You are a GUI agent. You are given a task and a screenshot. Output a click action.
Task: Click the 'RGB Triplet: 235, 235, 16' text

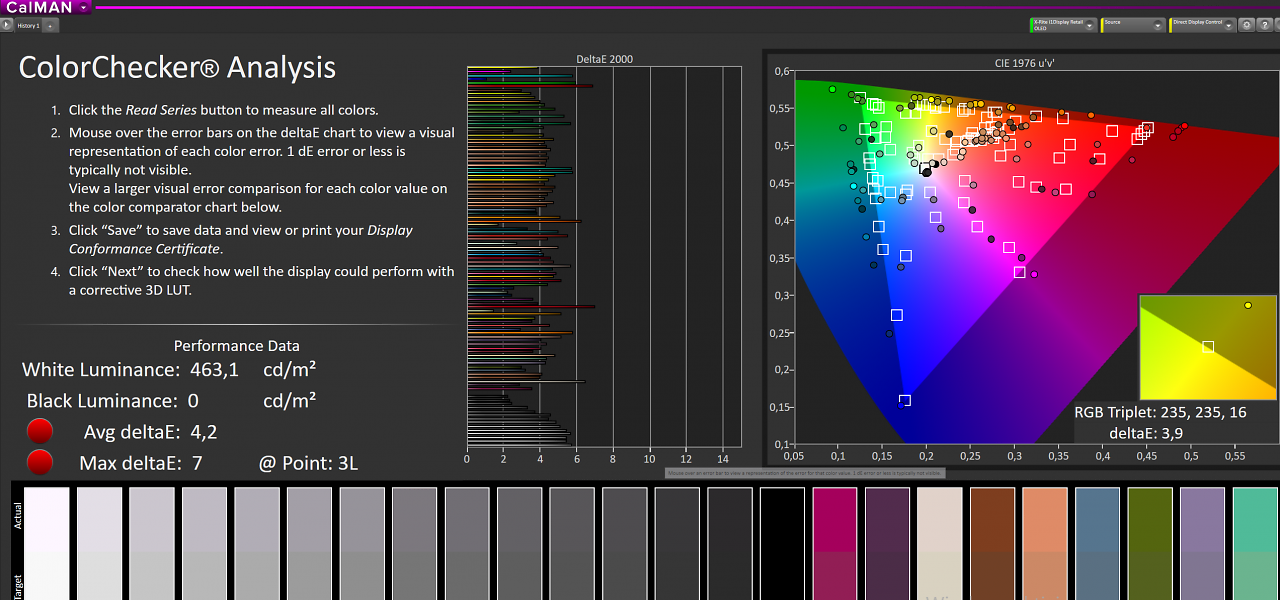point(1160,412)
